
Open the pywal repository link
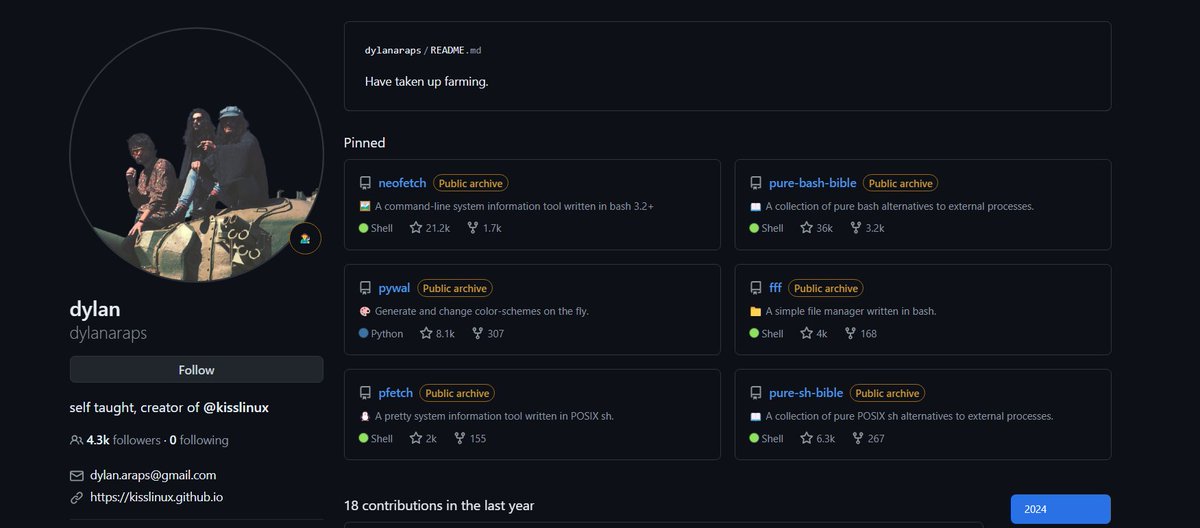click(394, 288)
